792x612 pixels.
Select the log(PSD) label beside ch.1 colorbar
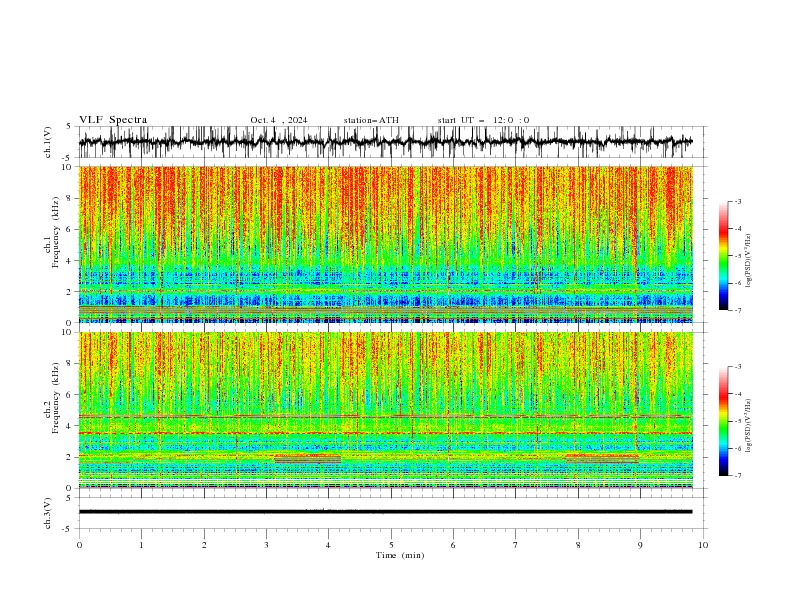coord(749,261)
